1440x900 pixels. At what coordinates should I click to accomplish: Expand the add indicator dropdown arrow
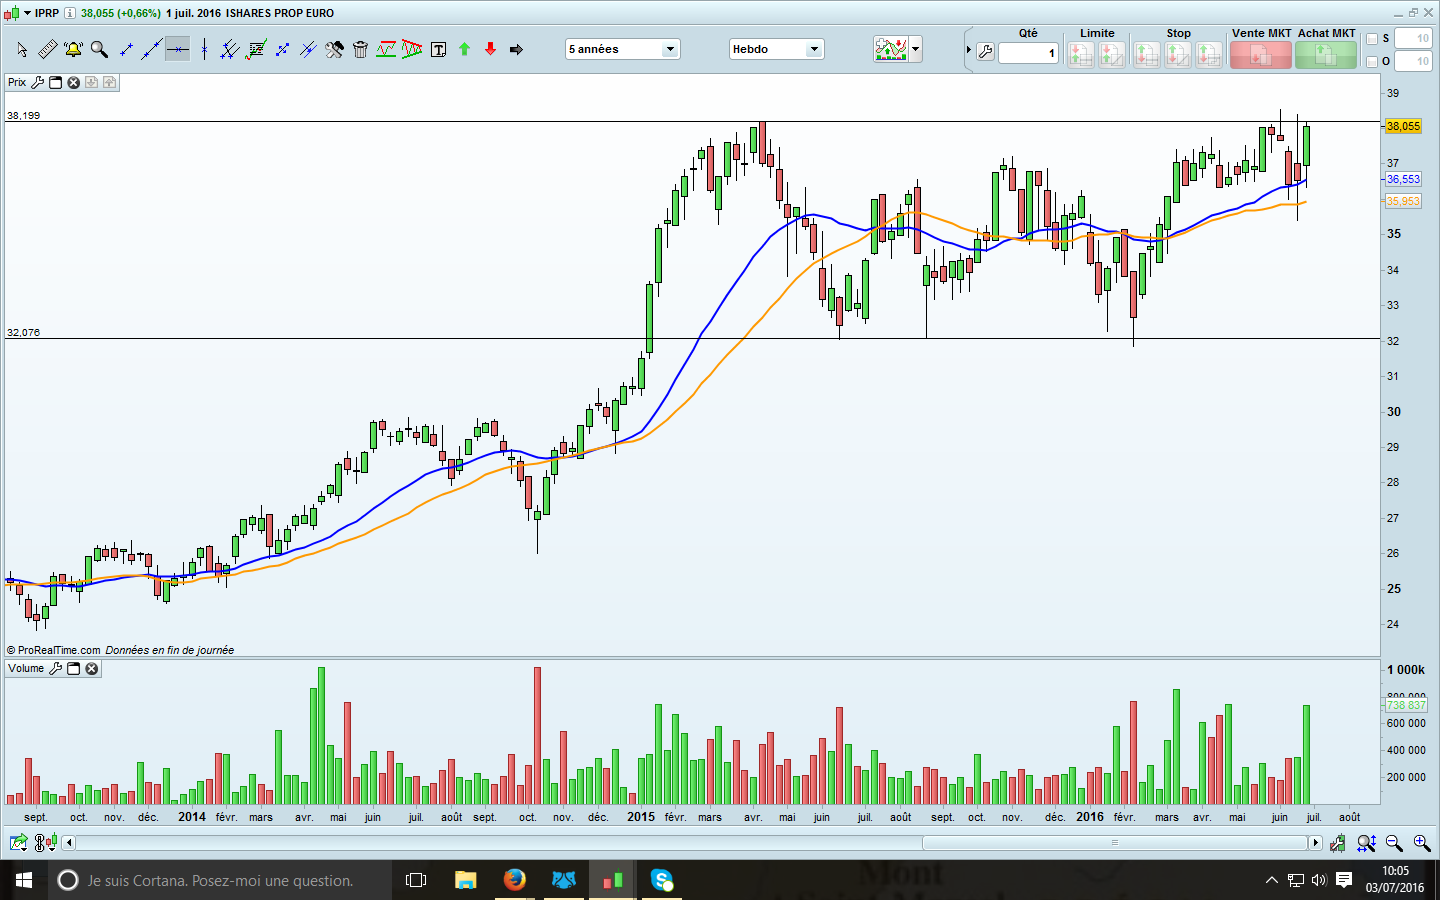tap(915, 49)
